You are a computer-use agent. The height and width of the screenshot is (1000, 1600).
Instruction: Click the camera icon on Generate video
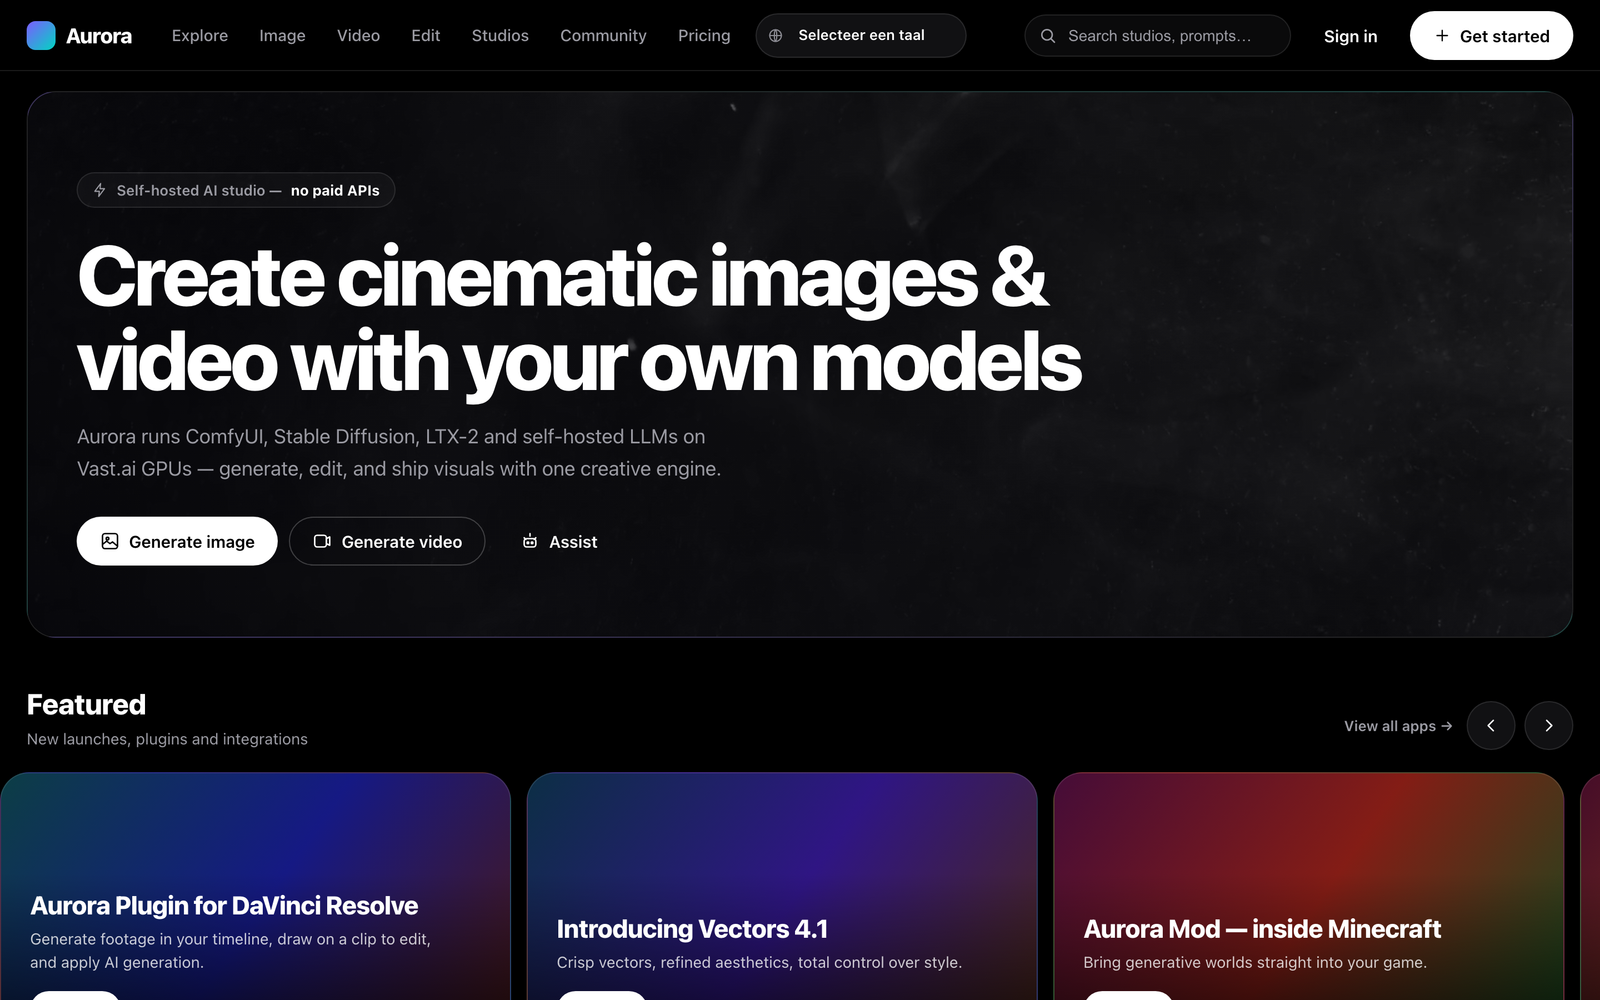click(x=322, y=541)
